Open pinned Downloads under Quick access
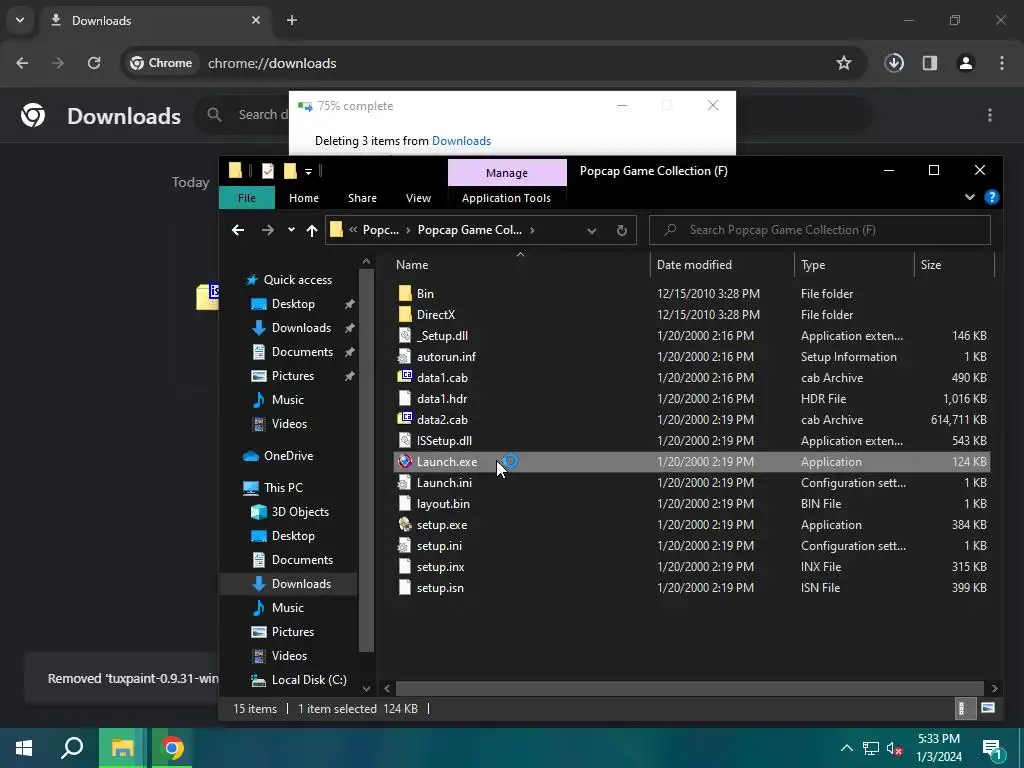 [301, 328]
